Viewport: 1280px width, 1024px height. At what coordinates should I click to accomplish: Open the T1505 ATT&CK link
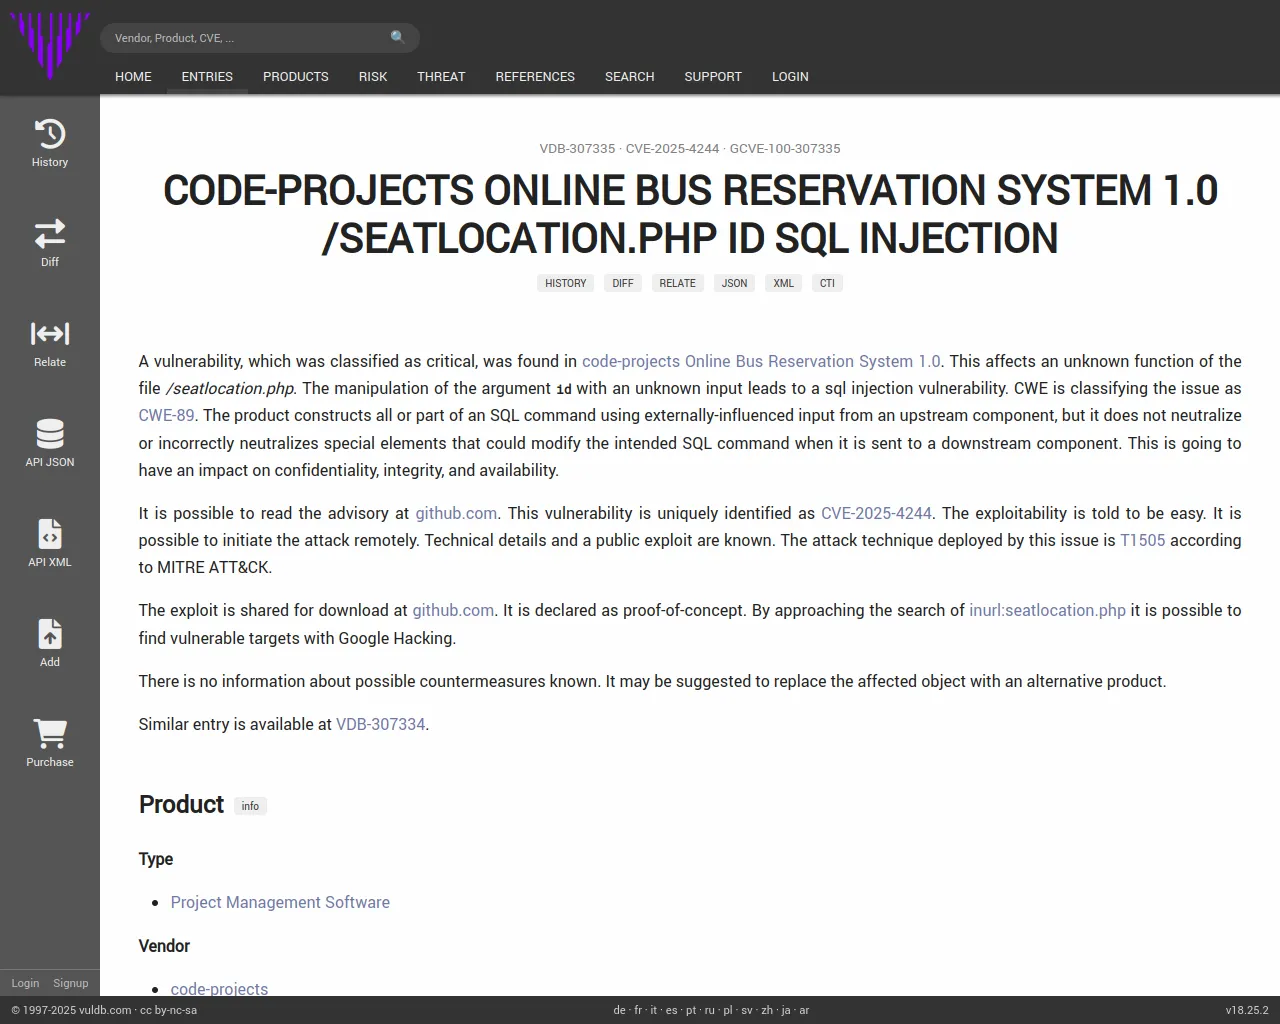tap(1142, 540)
